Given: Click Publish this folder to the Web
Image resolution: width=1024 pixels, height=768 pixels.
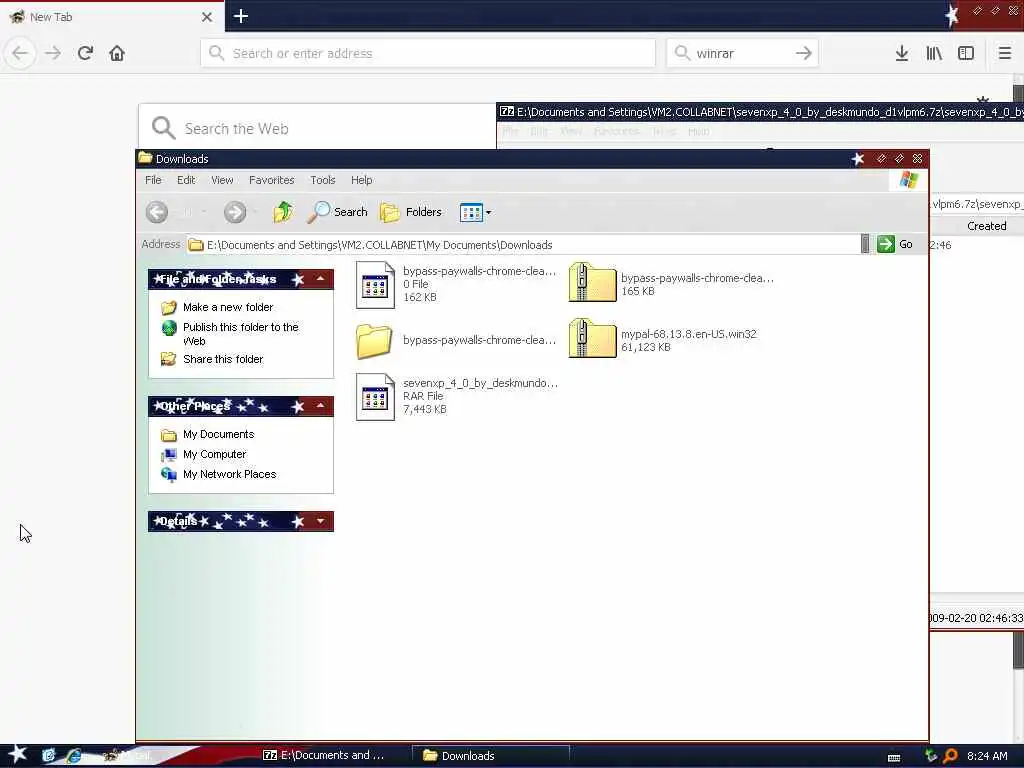Looking at the screenshot, I should click(x=240, y=334).
